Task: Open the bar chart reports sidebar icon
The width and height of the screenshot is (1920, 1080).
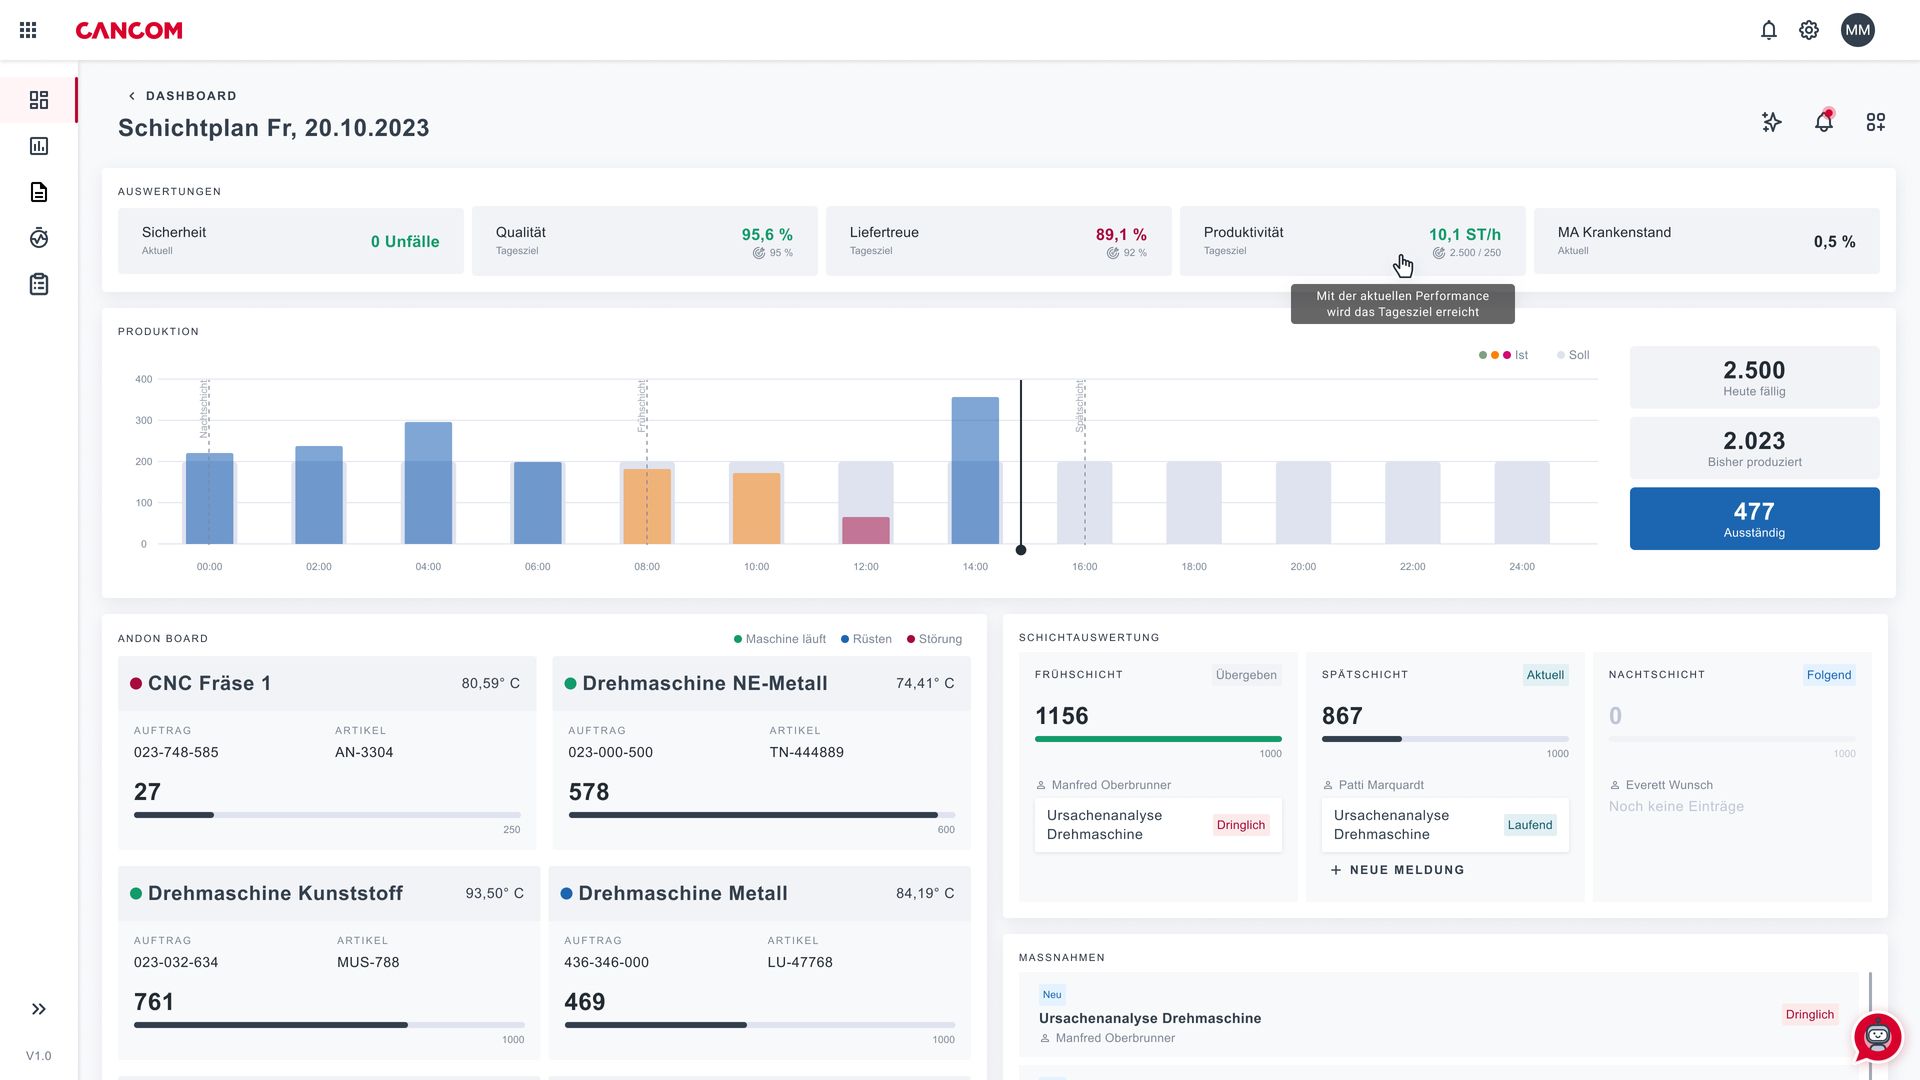Action: click(x=39, y=146)
